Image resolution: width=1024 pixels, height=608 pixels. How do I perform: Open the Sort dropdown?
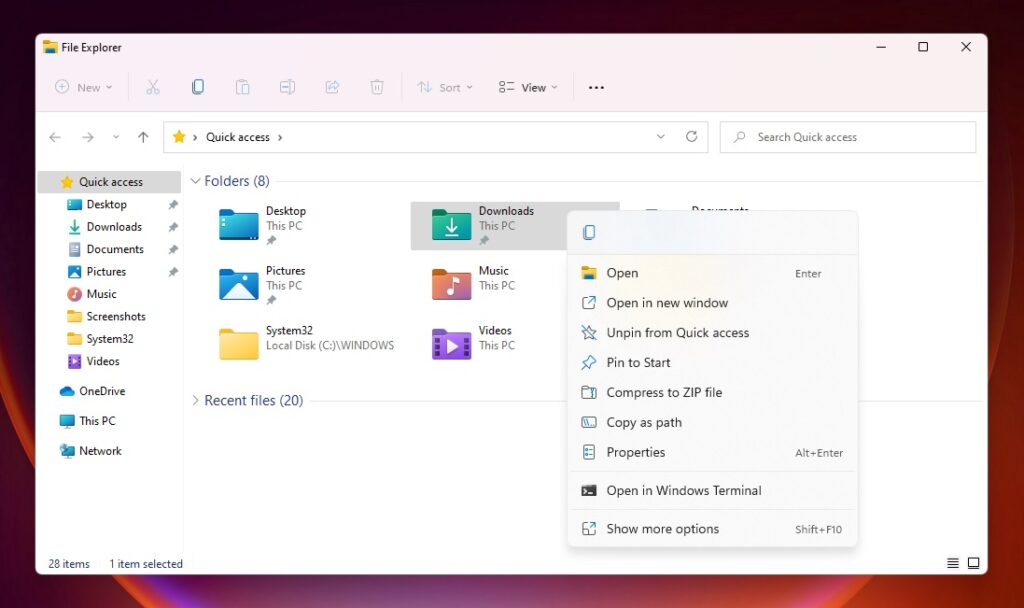coord(444,88)
